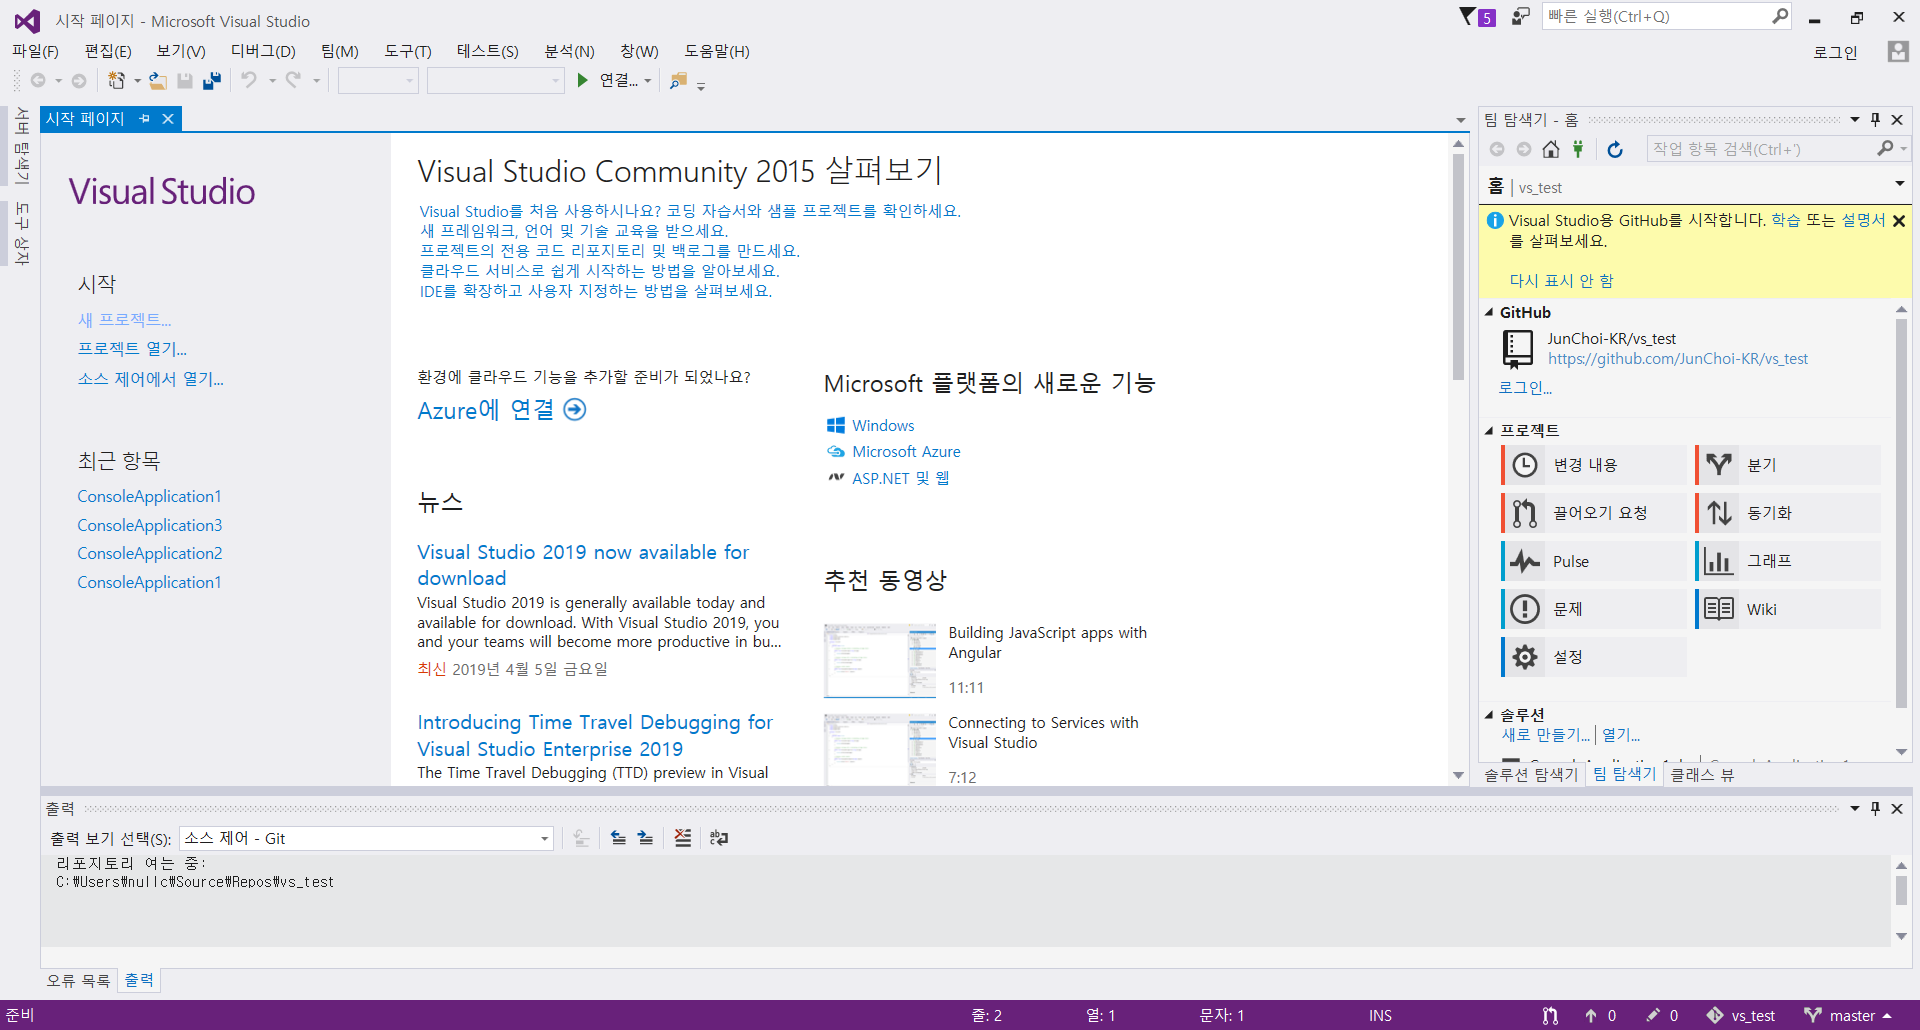Open 설정 (Settings) gear tile

point(1594,657)
